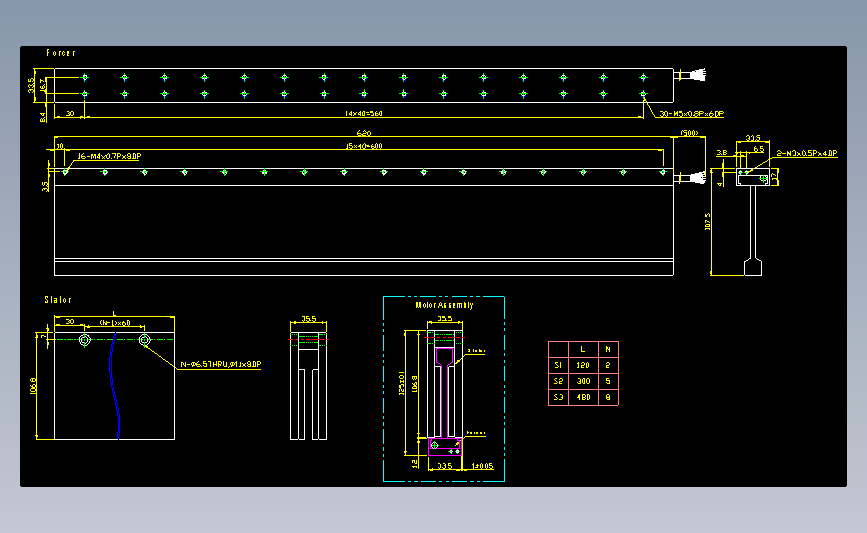Screen dimensions: 867x533
Task: Select the '6.5' dimension in end view
Action: (x=759, y=149)
